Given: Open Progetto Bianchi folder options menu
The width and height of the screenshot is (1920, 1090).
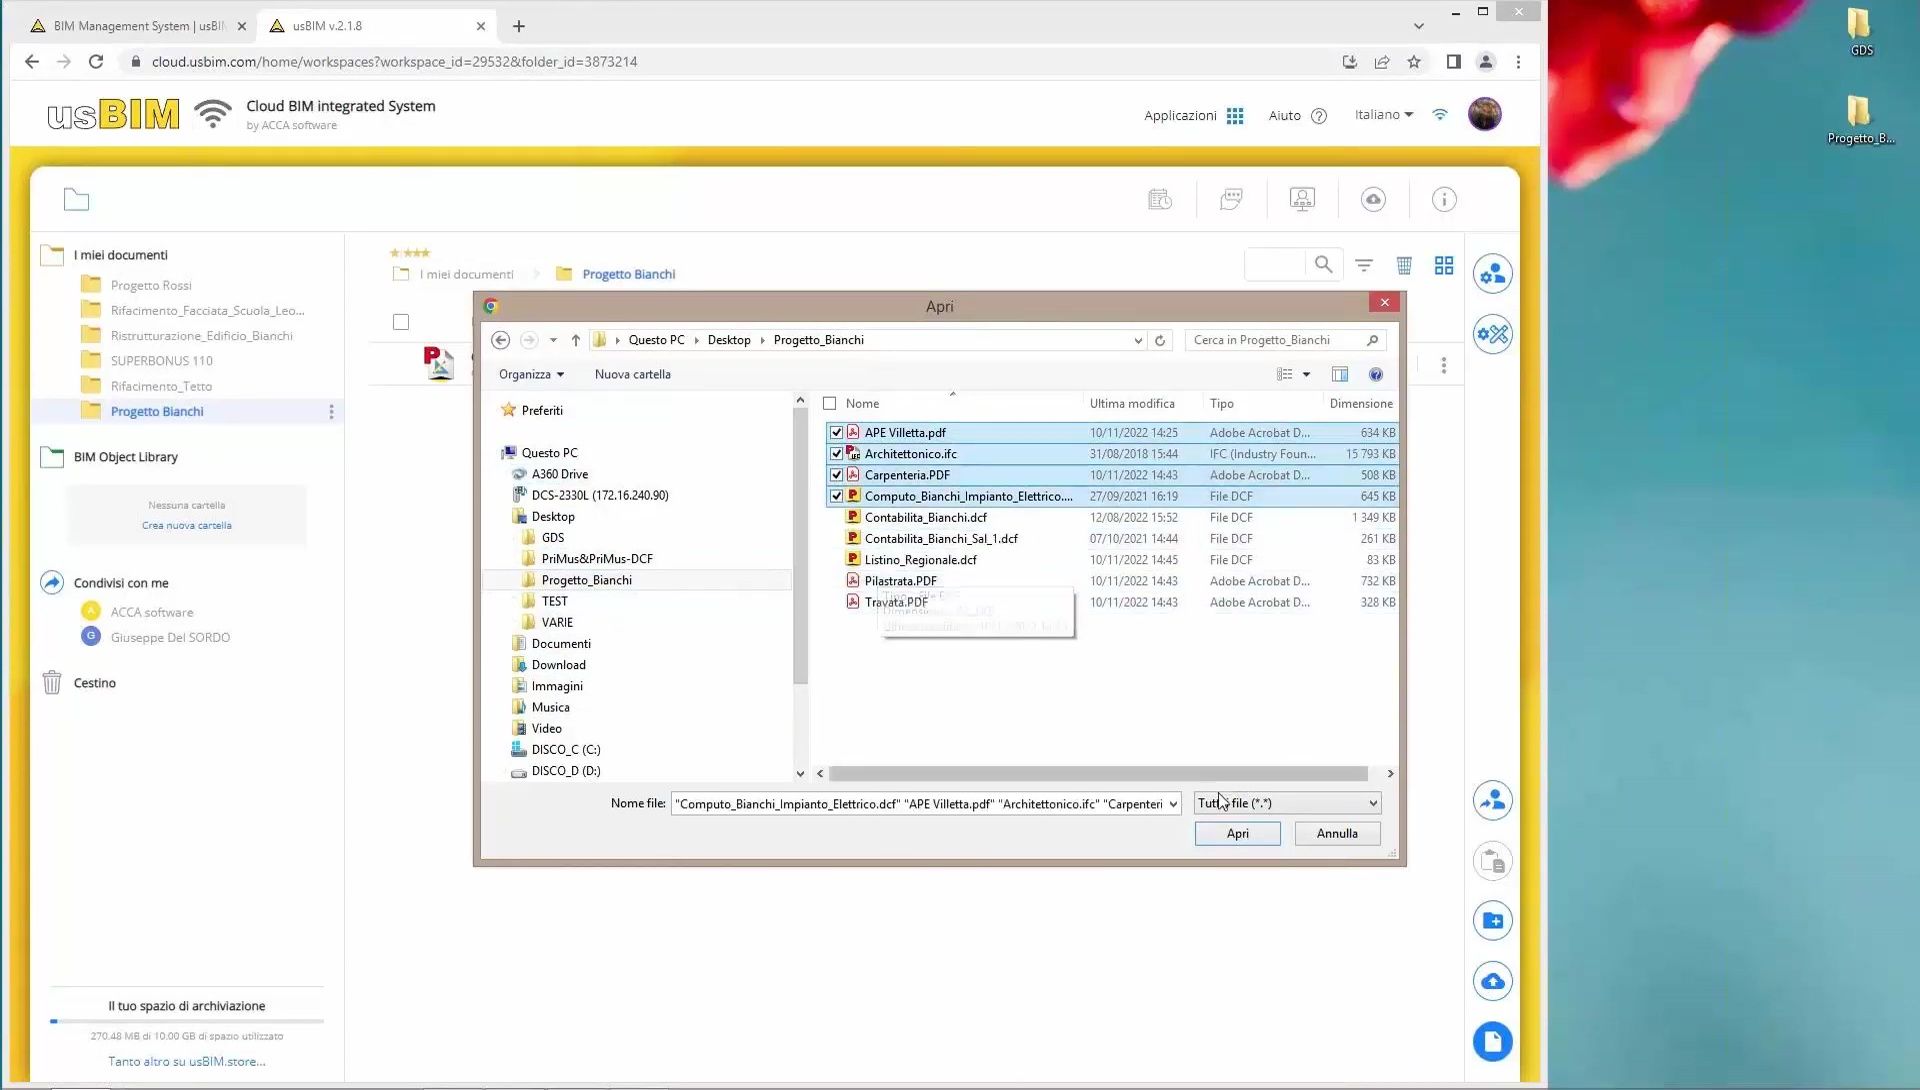Looking at the screenshot, I should [331, 412].
